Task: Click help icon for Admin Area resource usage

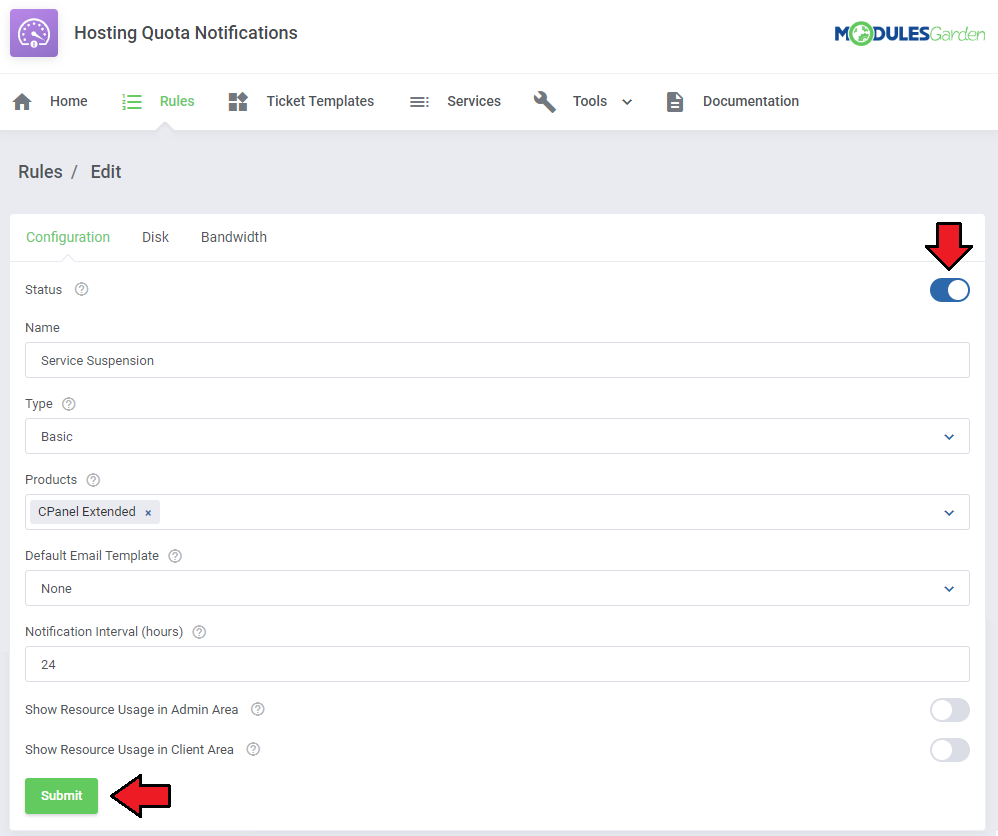Action: 258,709
